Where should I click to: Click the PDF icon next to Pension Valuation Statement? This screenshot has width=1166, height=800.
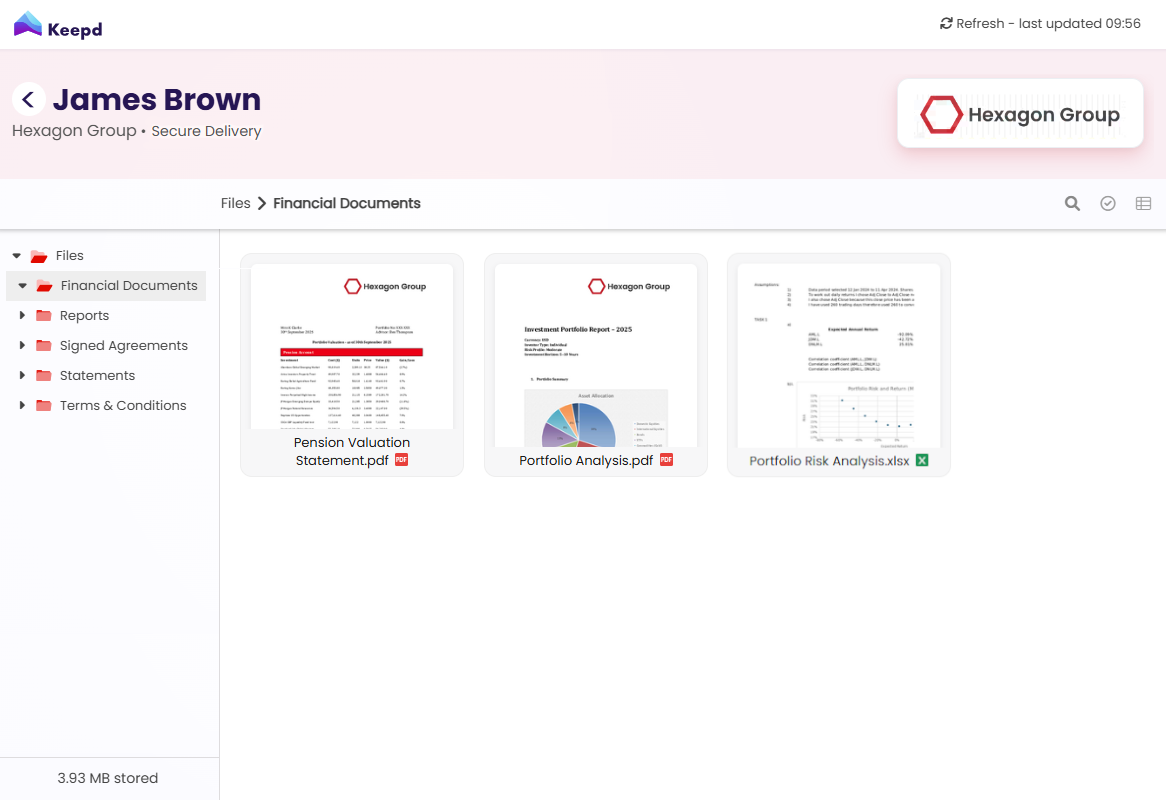tap(402, 460)
